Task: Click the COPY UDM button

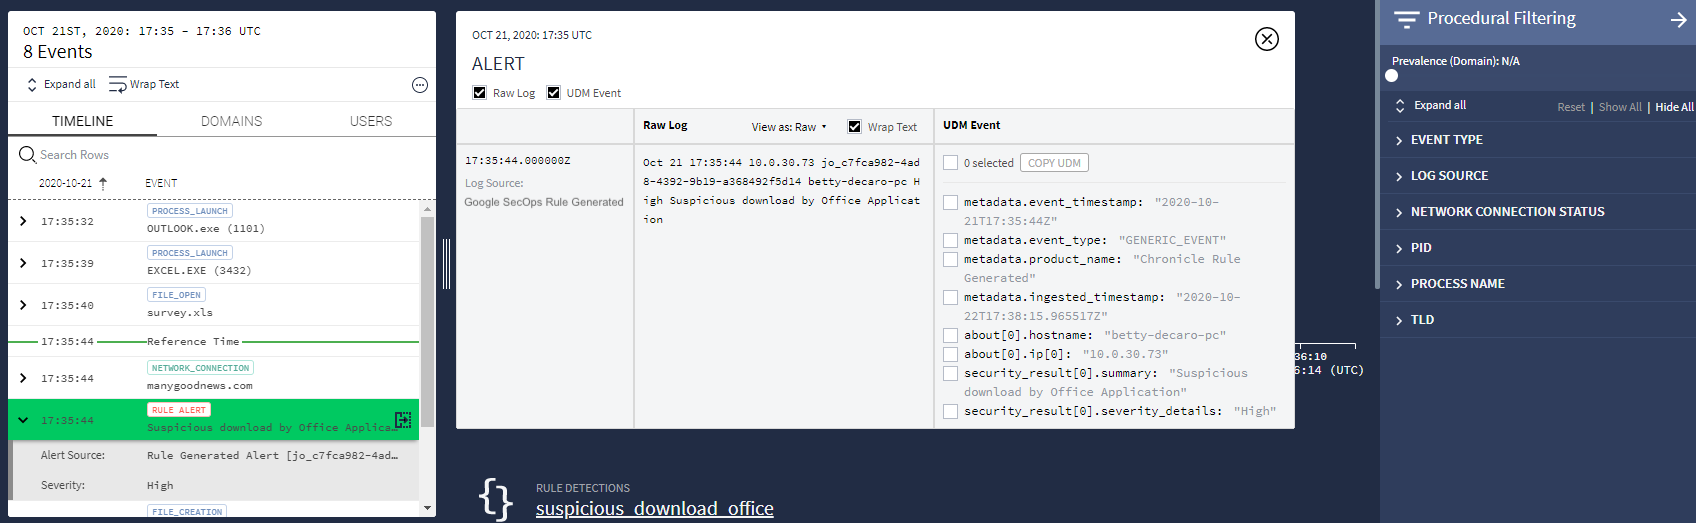Action: coord(1054,163)
